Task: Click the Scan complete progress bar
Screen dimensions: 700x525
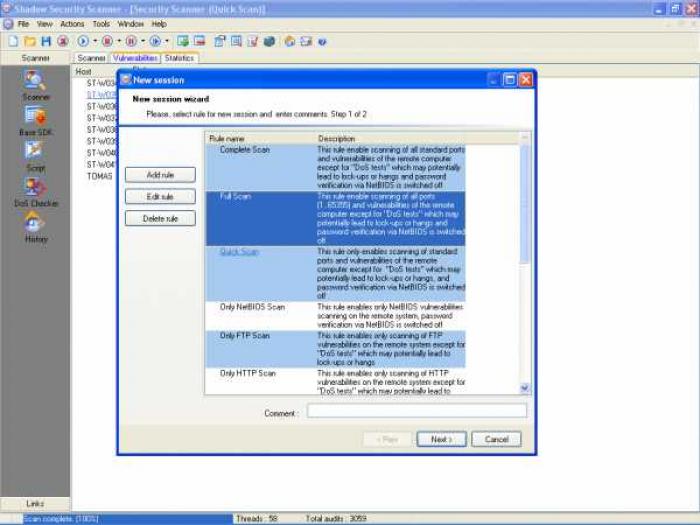Action: pyautogui.click(x=127, y=519)
